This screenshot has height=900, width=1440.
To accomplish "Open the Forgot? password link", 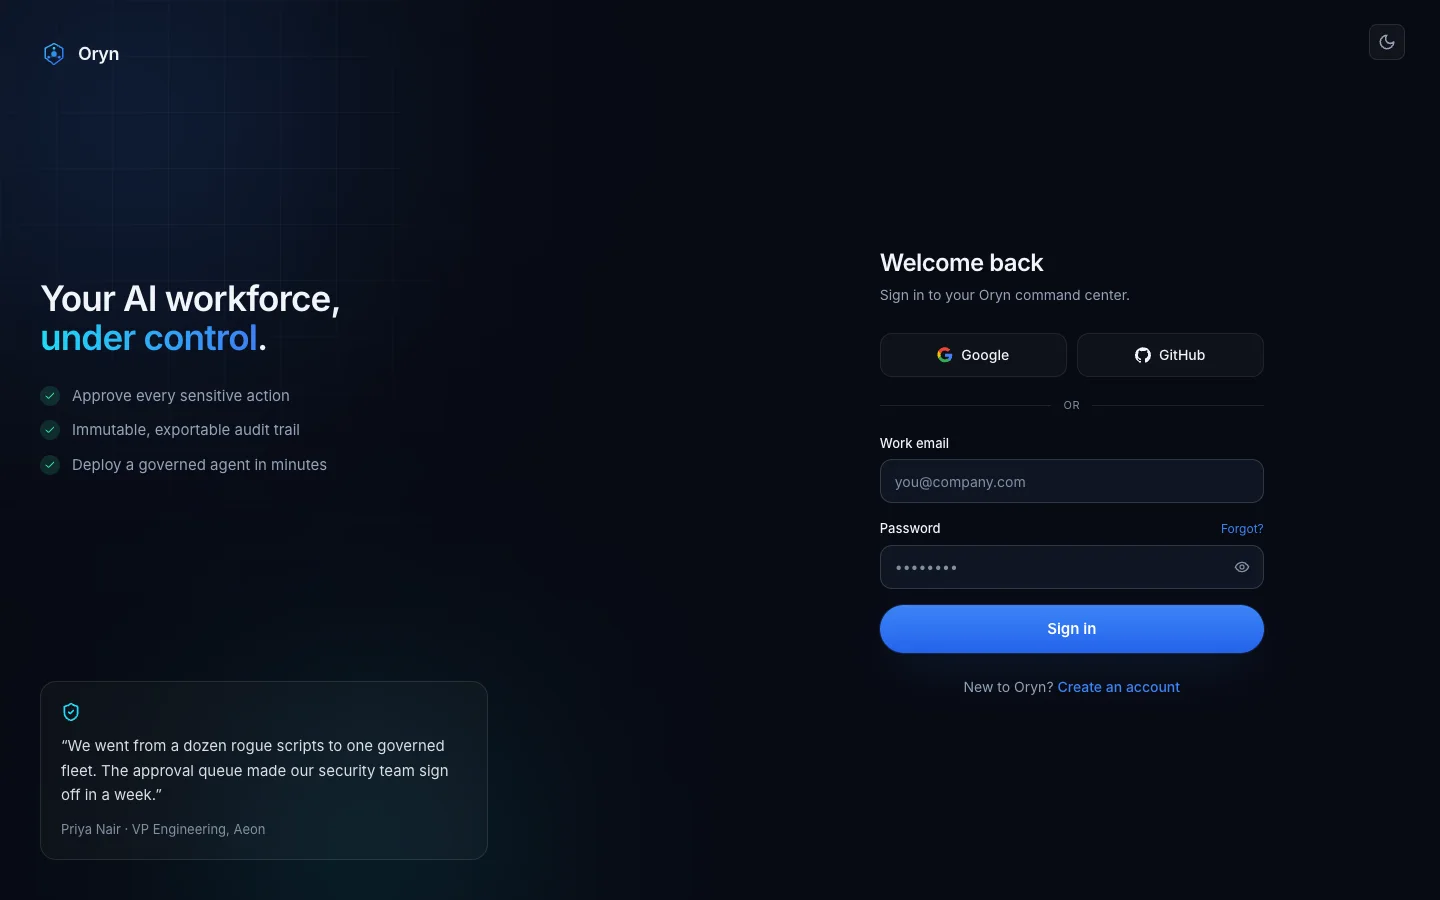I will click(x=1242, y=529).
